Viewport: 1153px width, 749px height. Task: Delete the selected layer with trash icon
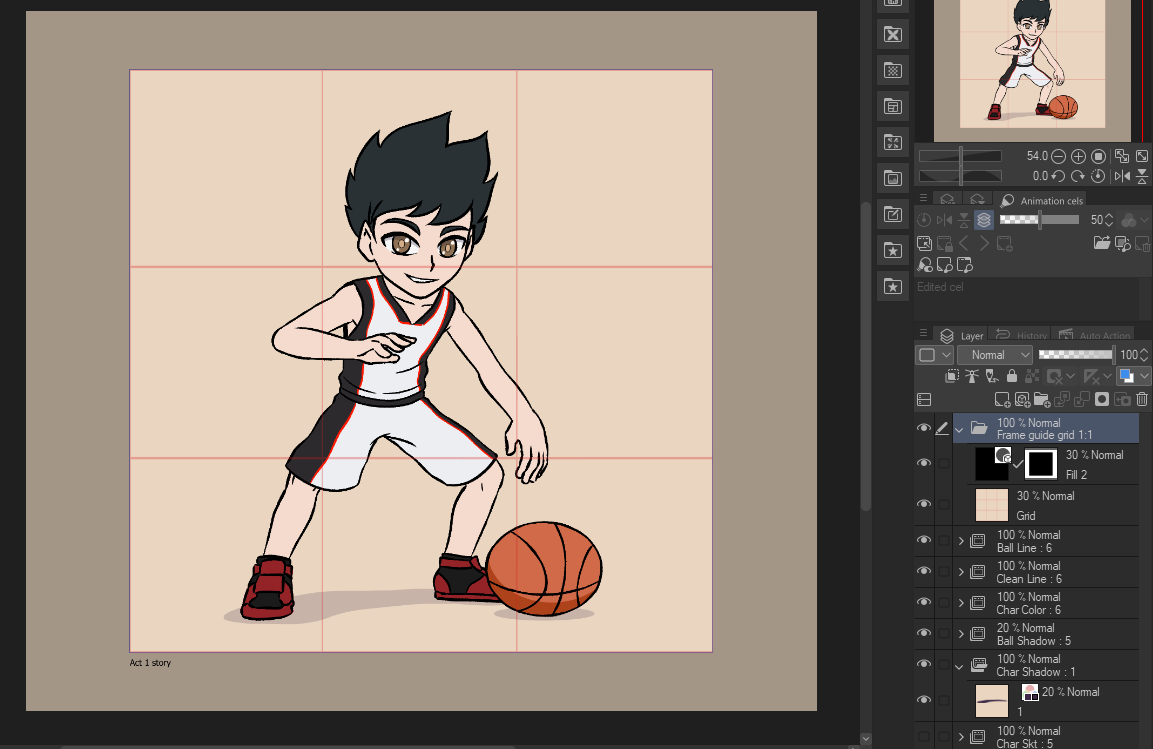[1142, 399]
